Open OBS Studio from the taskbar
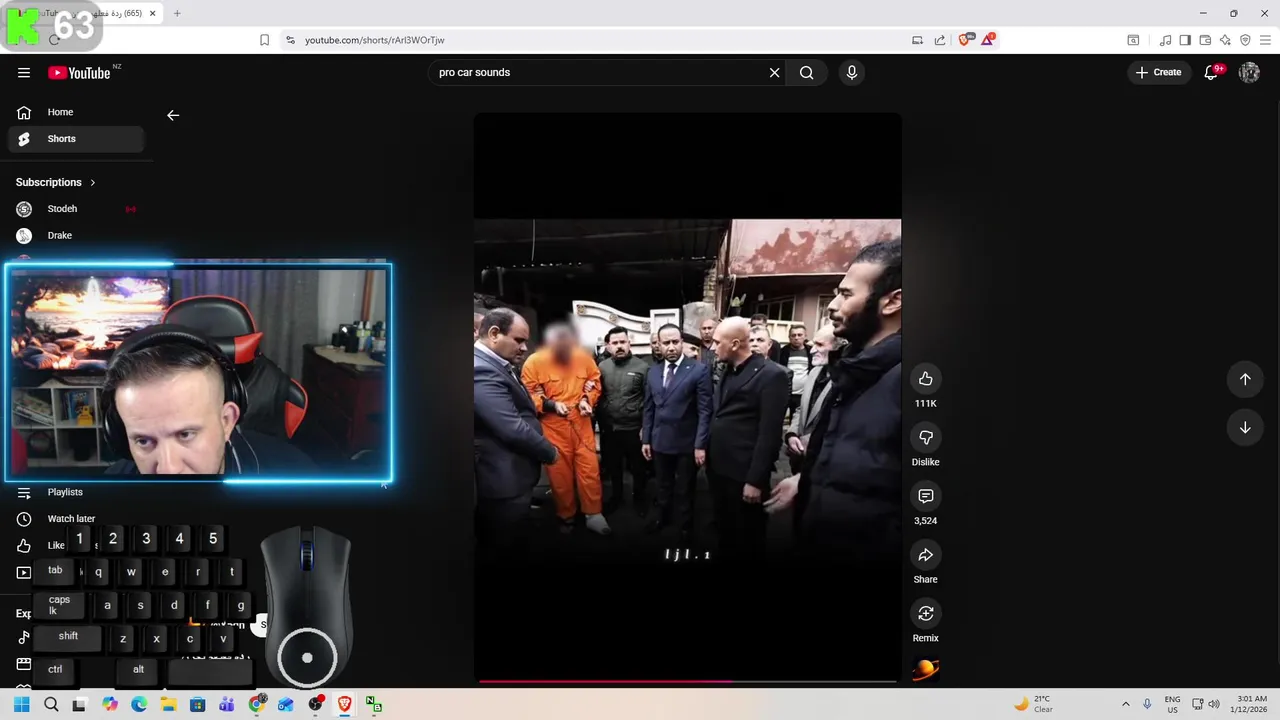 pyautogui.click(x=315, y=705)
